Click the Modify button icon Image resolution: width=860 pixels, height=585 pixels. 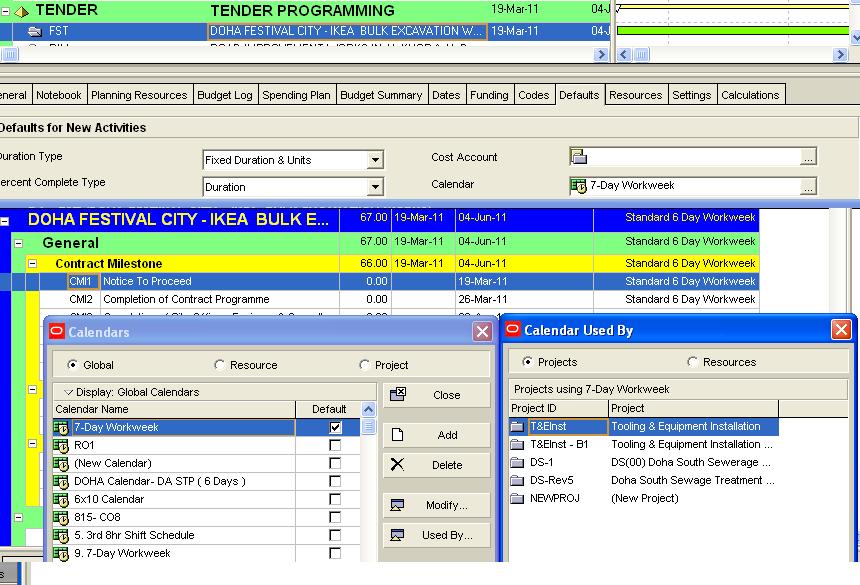point(397,505)
